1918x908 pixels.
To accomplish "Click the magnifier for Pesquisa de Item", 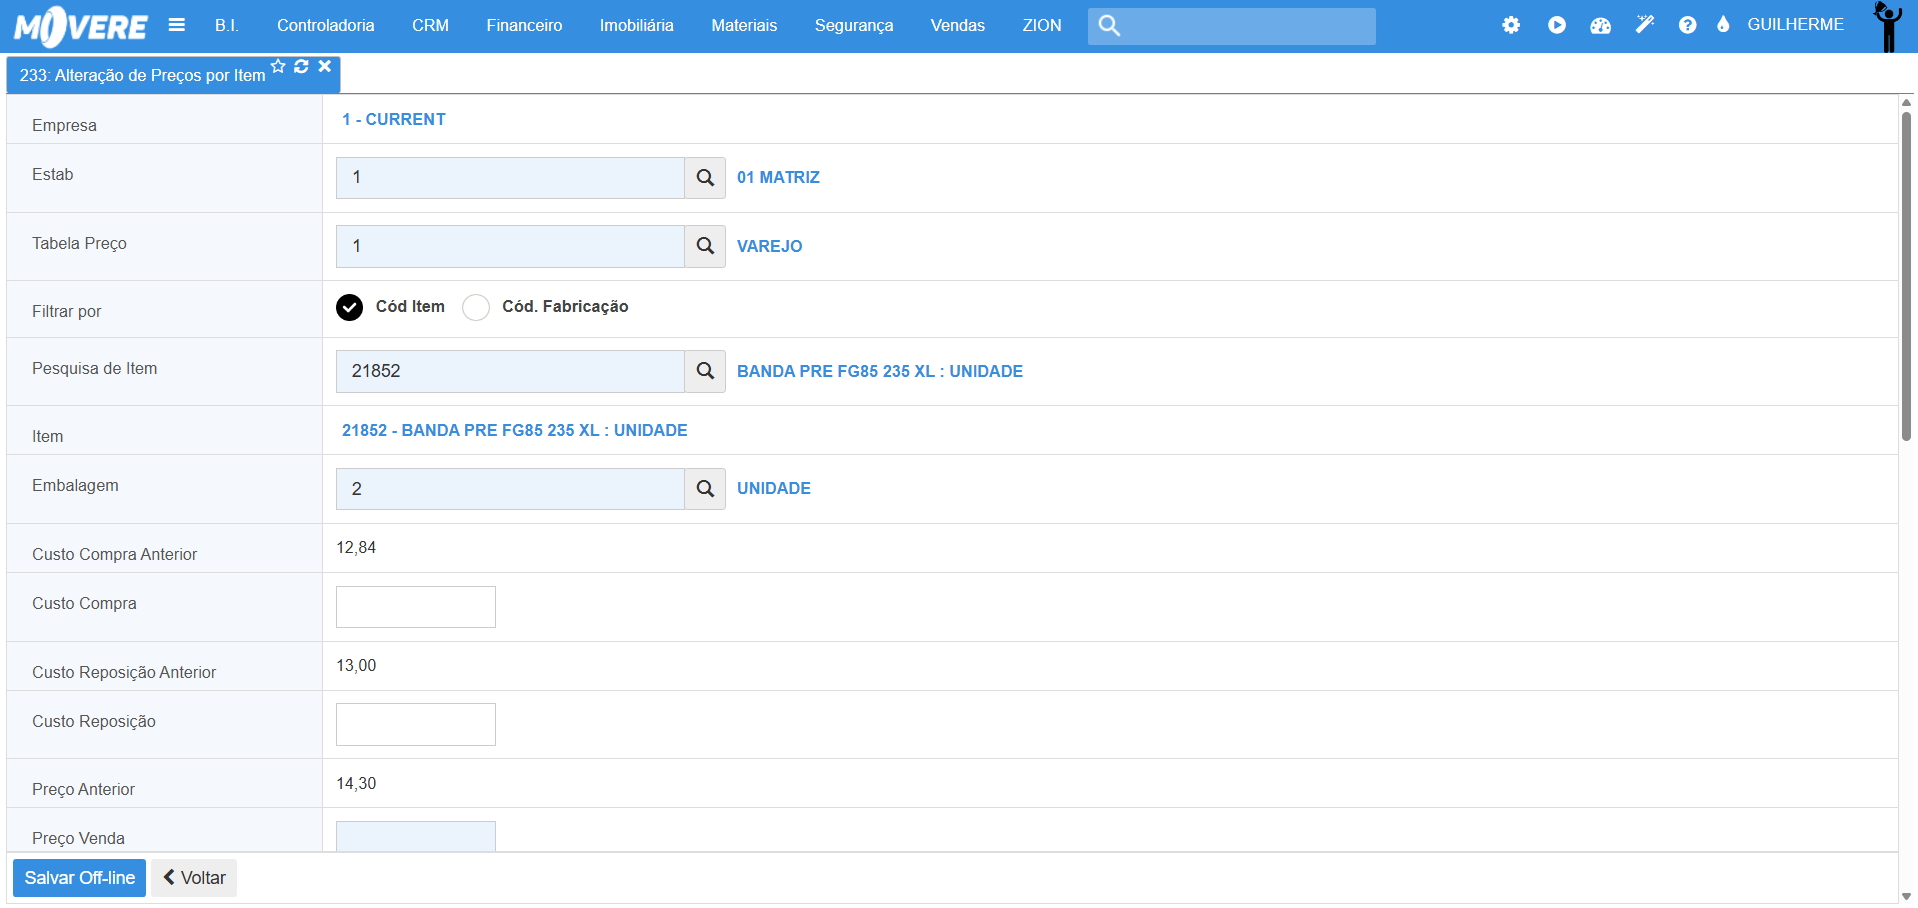I will tap(705, 371).
